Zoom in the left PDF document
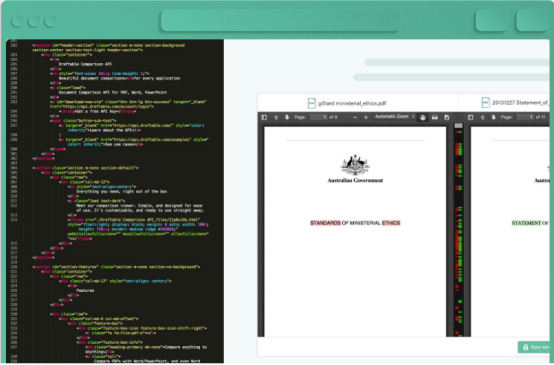 tap(366, 117)
